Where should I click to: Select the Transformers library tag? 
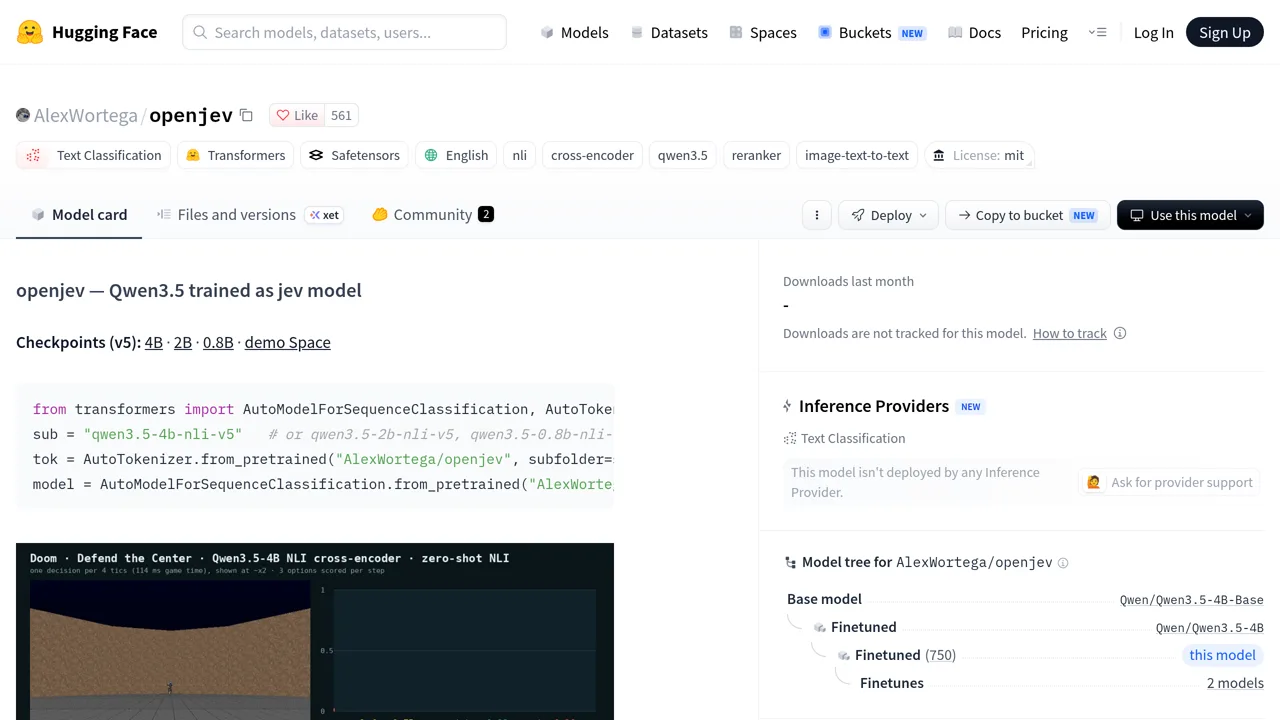click(x=235, y=155)
